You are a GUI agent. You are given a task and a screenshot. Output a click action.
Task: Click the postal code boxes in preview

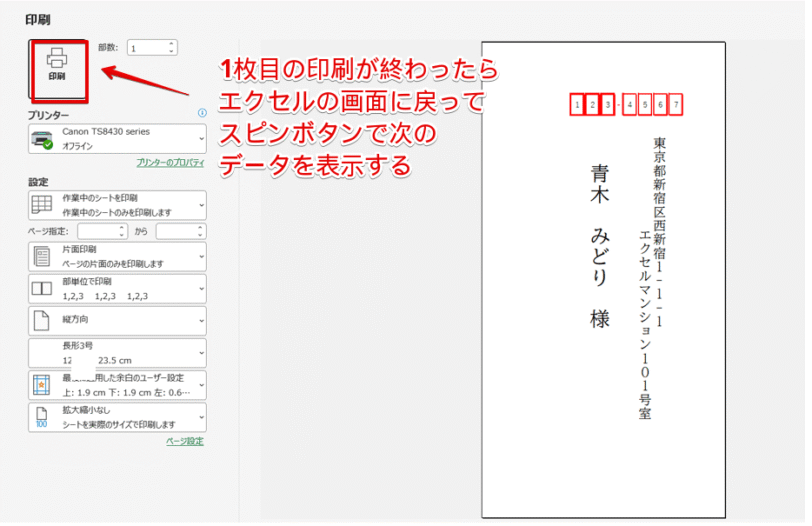626,105
